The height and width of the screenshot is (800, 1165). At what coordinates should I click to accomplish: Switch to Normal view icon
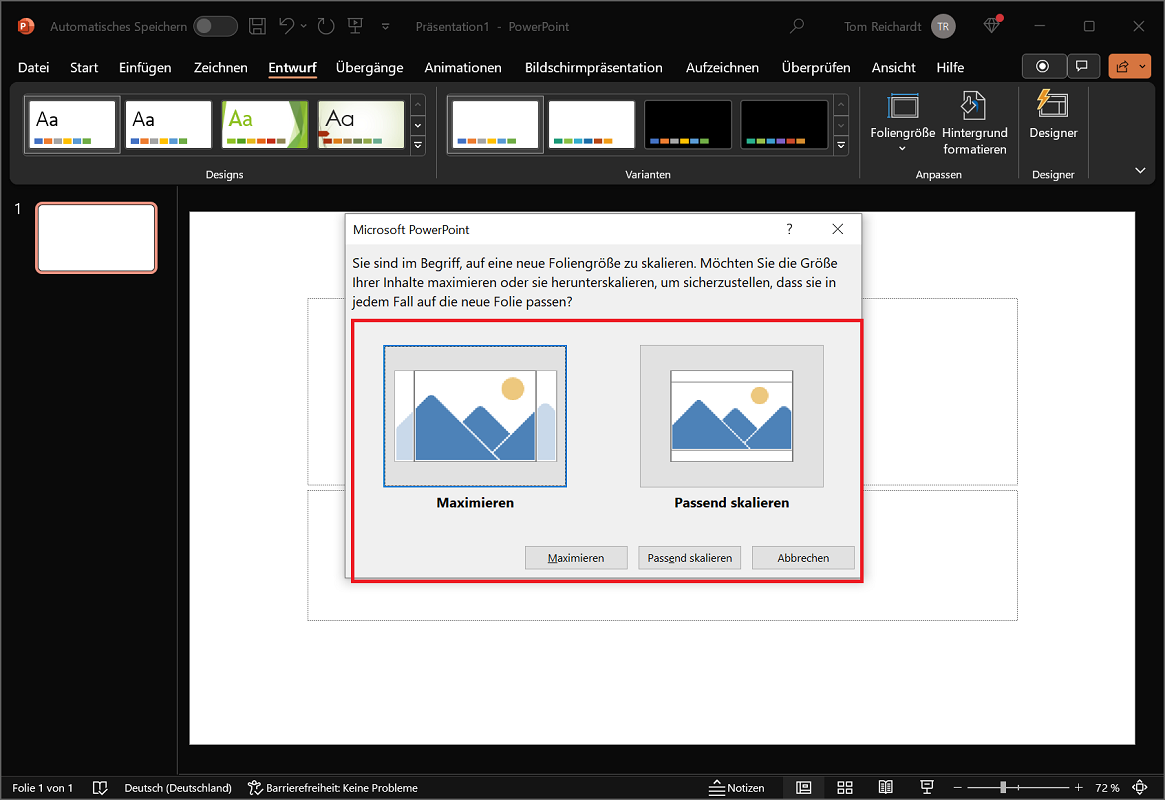tap(804, 787)
